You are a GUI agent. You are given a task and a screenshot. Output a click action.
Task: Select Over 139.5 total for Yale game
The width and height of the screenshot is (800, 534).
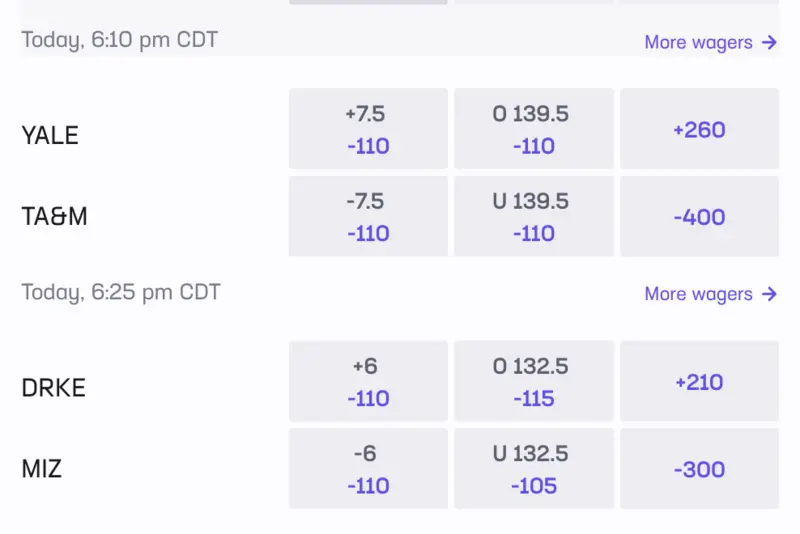point(533,129)
